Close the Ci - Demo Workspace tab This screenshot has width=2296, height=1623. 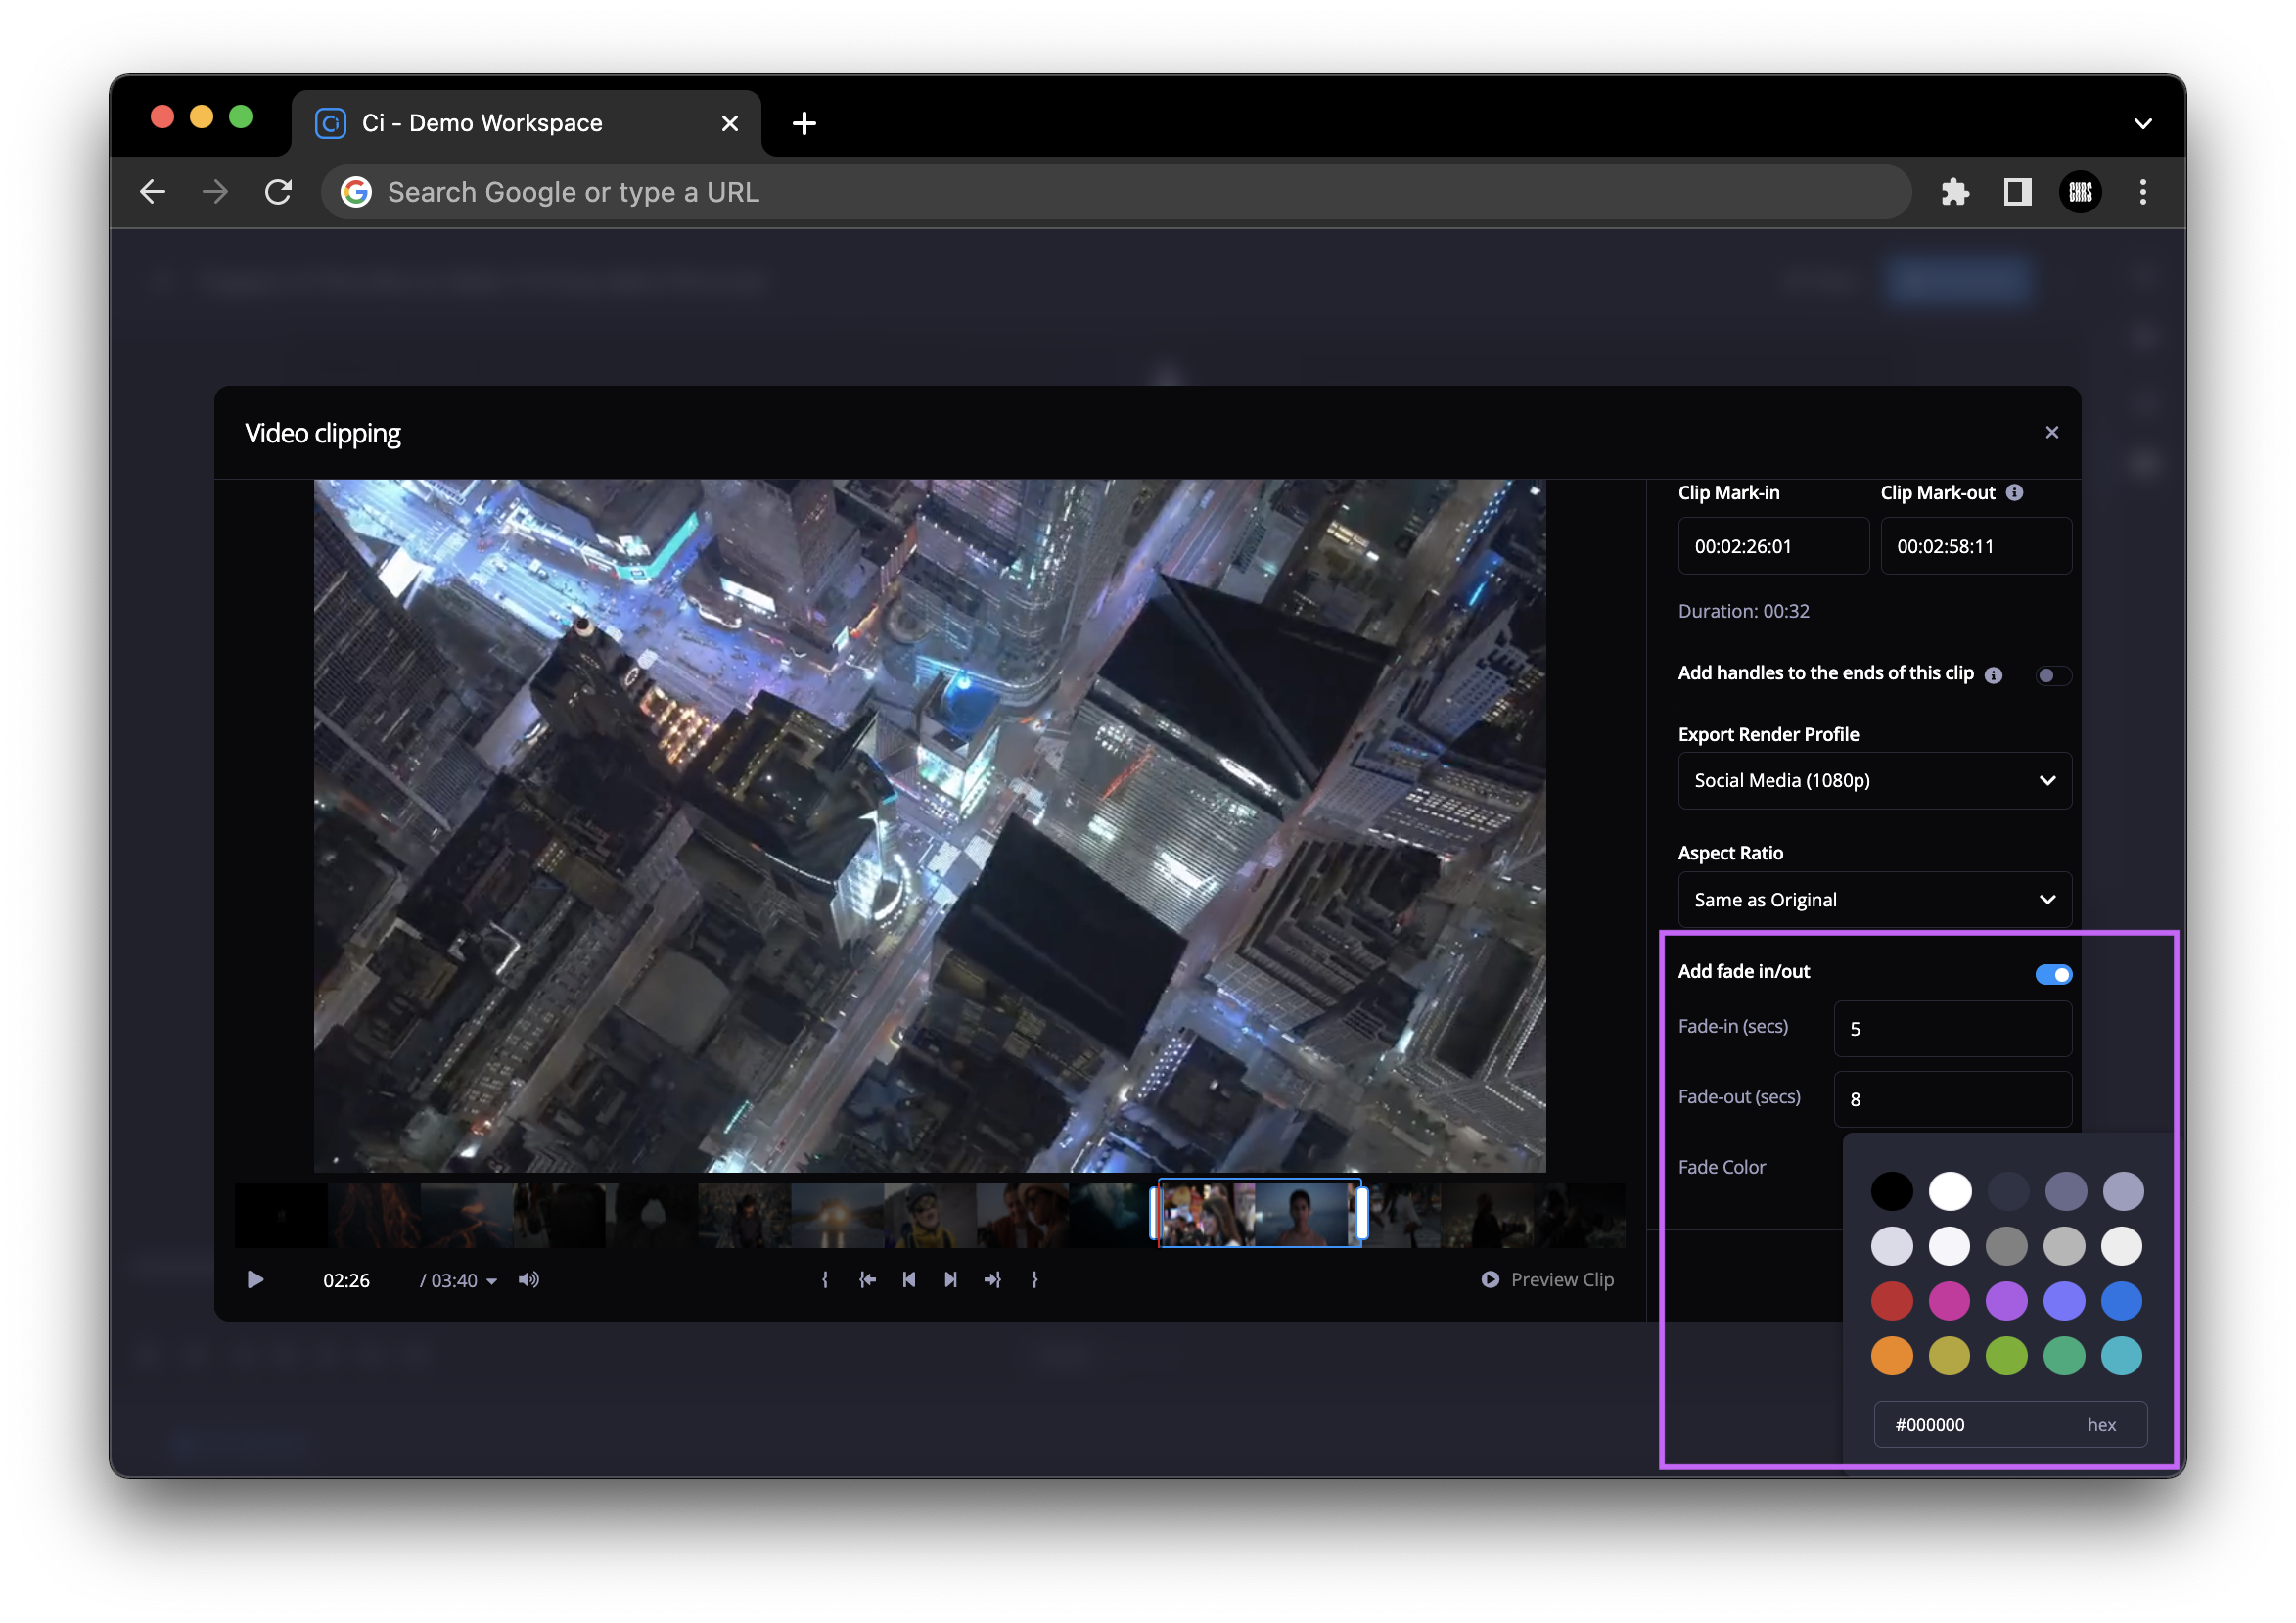pyautogui.click(x=730, y=123)
